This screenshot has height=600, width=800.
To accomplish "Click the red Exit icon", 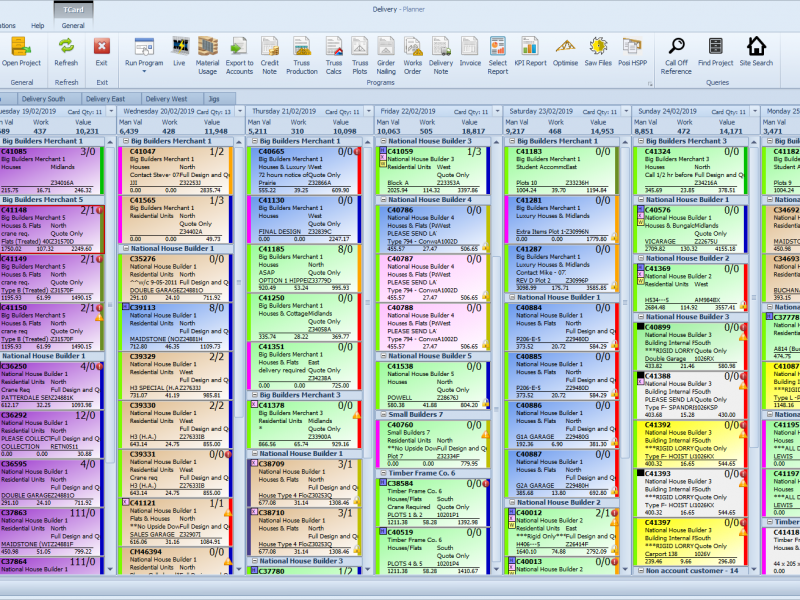I will click(102, 46).
